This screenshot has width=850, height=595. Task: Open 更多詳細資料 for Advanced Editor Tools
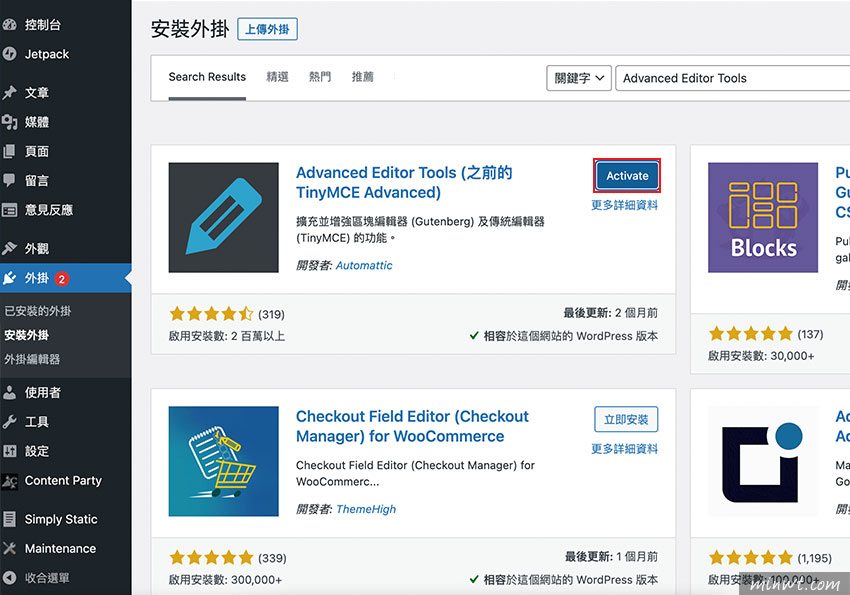[x=624, y=205]
